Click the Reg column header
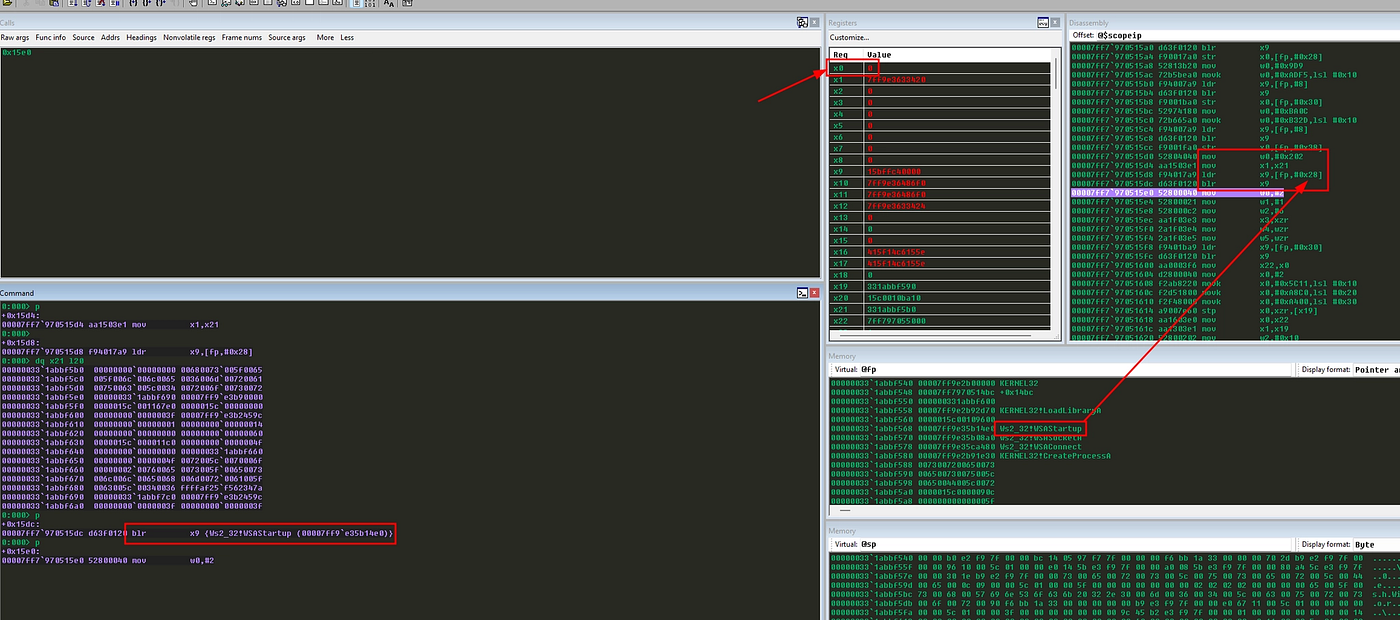 point(846,55)
